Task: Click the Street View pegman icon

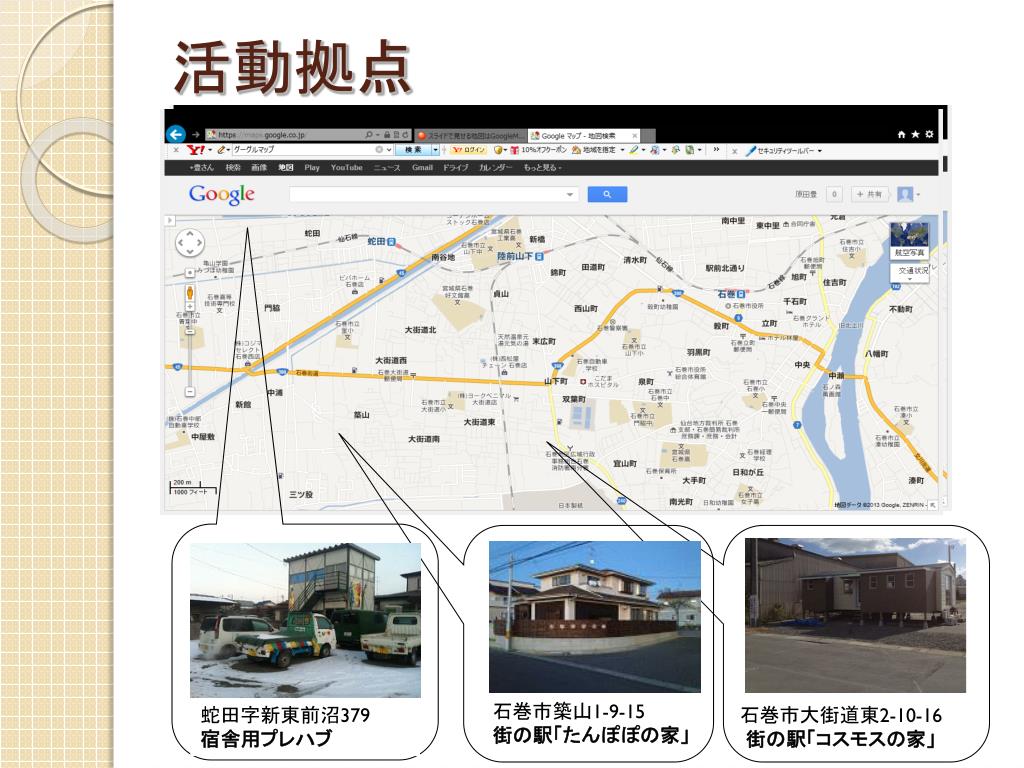Action: coord(189,292)
